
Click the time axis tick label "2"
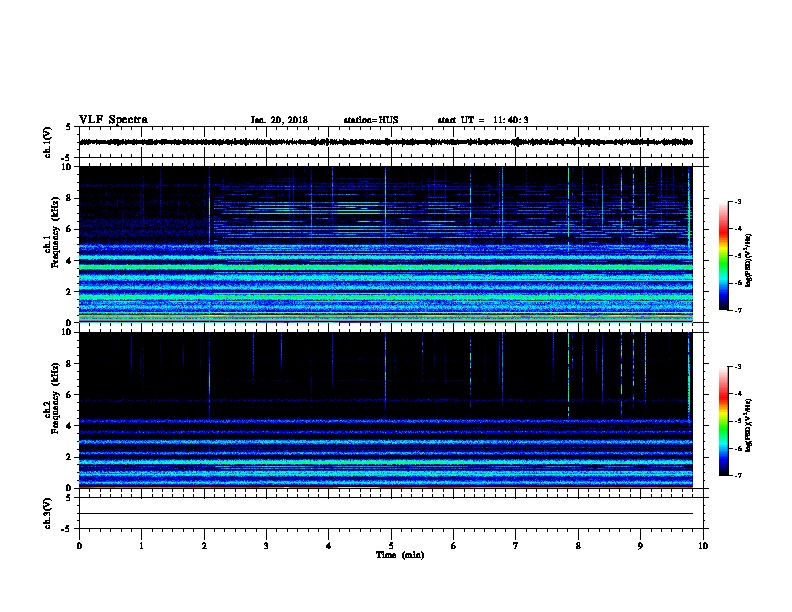(x=204, y=546)
